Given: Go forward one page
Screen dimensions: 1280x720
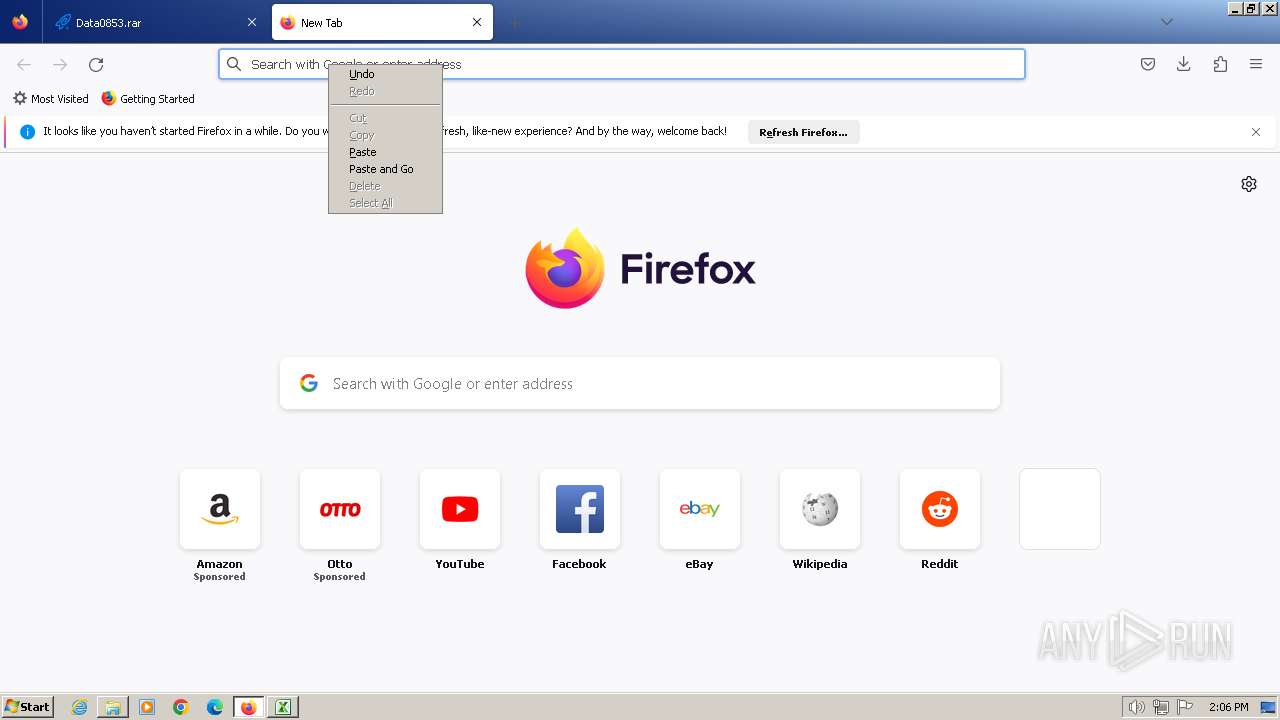Looking at the screenshot, I should point(60,64).
